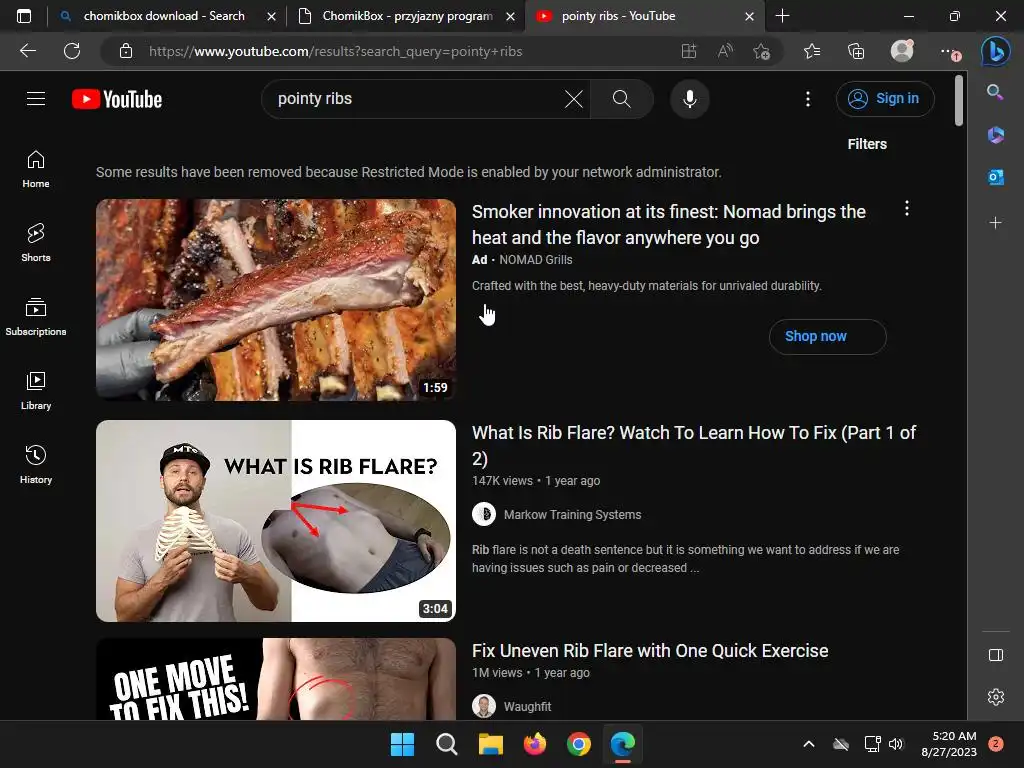The height and width of the screenshot is (768, 1024).
Task: Add this page to favorites
Action: point(761,51)
